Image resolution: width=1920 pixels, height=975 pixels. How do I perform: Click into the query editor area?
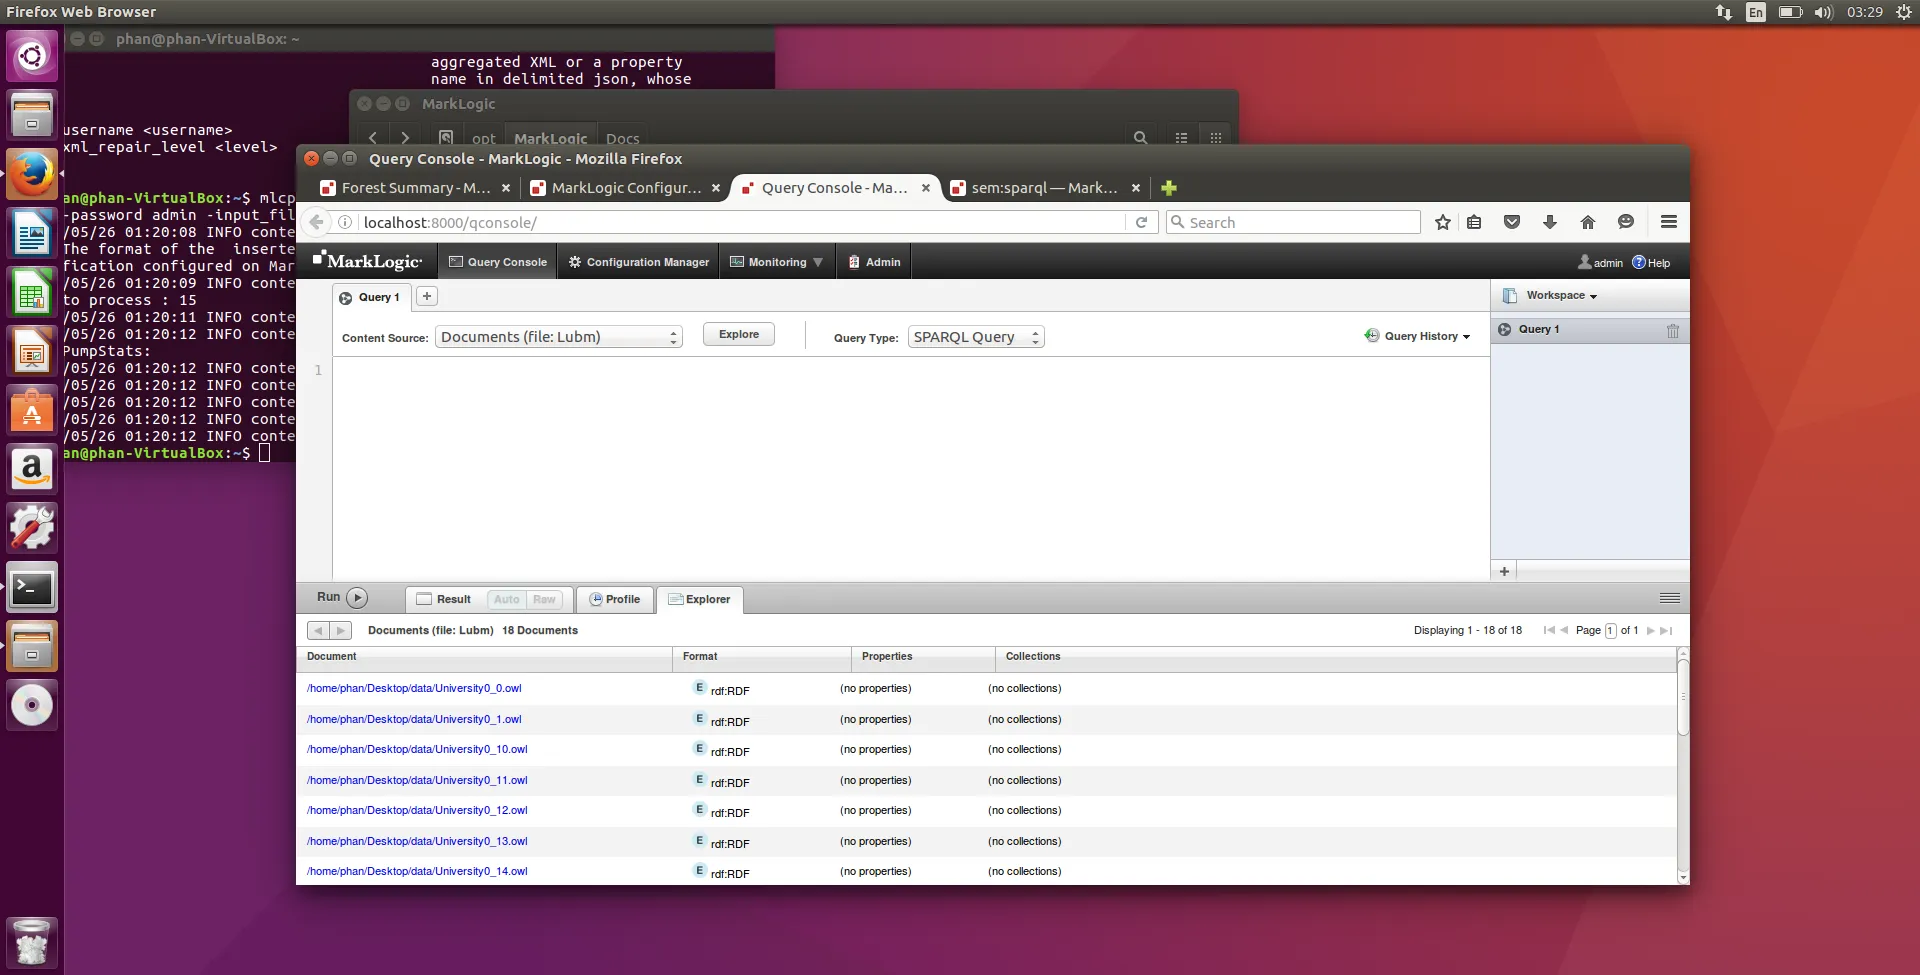click(x=910, y=467)
